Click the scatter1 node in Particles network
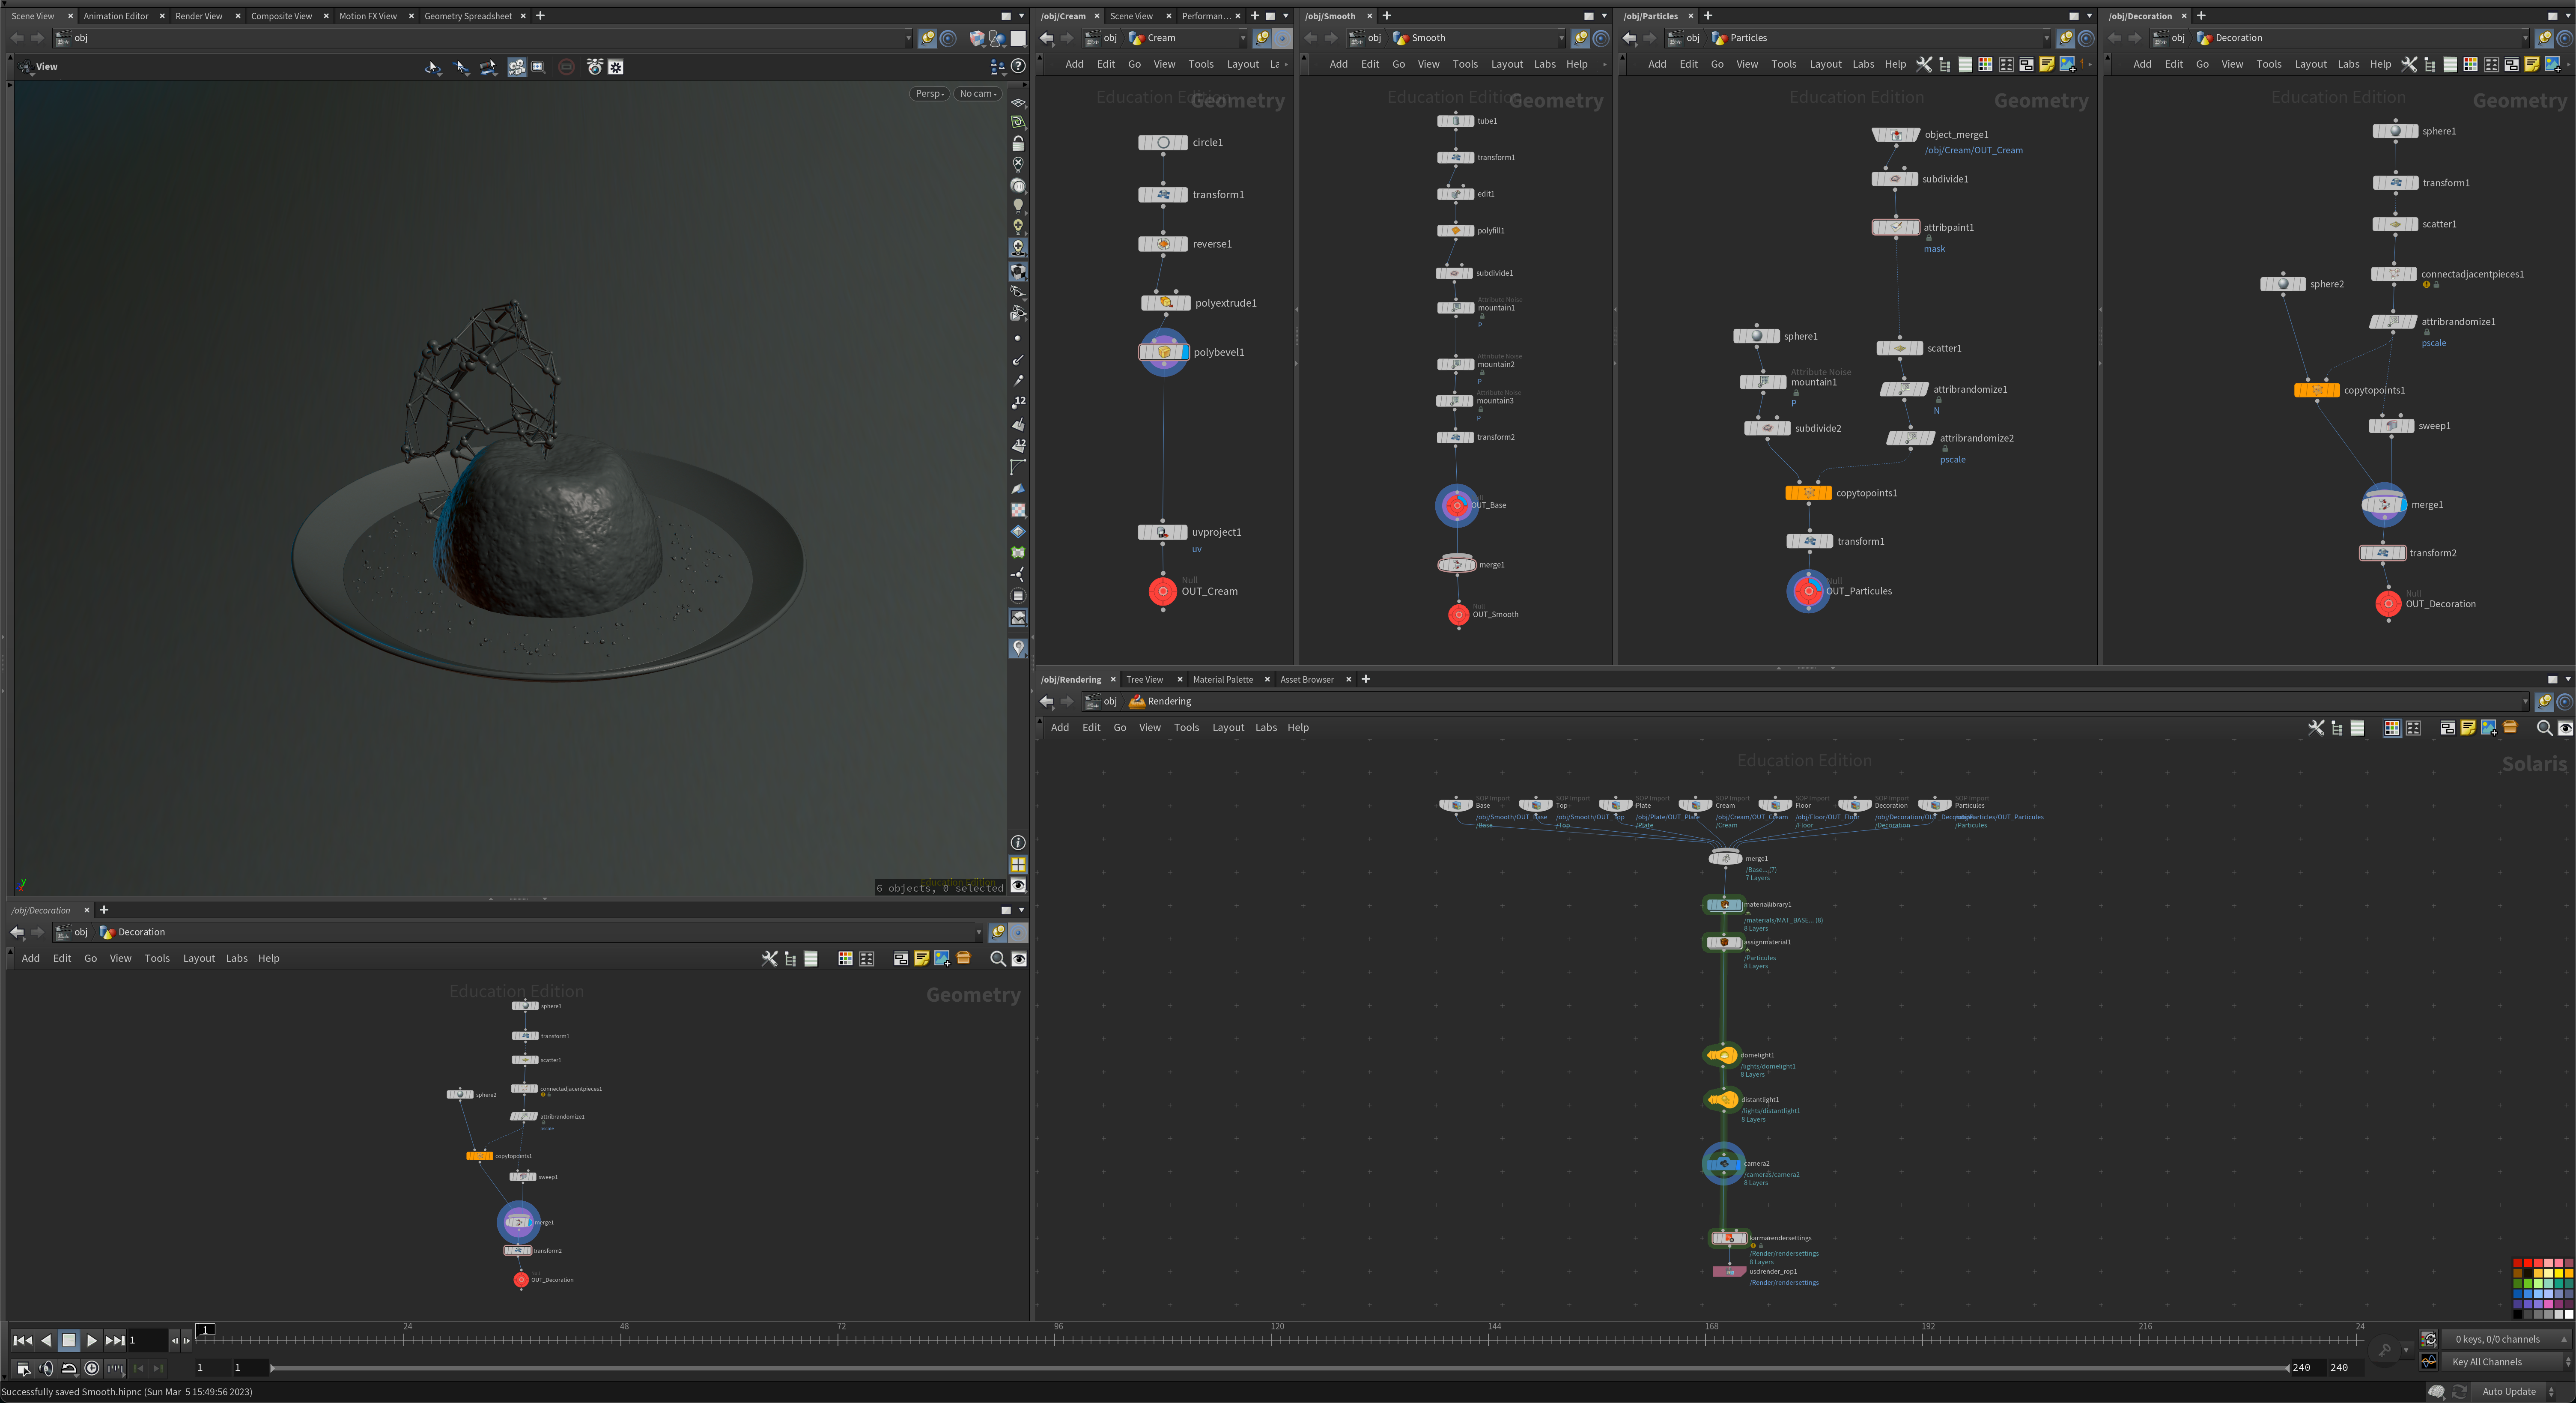This screenshot has height=1403, width=2576. (x=1899, y=348)
